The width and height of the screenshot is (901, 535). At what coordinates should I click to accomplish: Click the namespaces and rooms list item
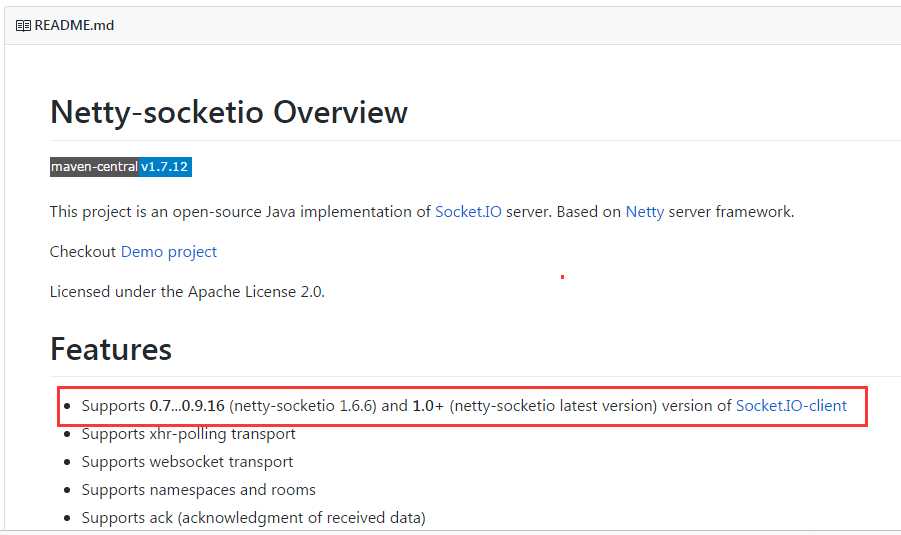[198, 490]
